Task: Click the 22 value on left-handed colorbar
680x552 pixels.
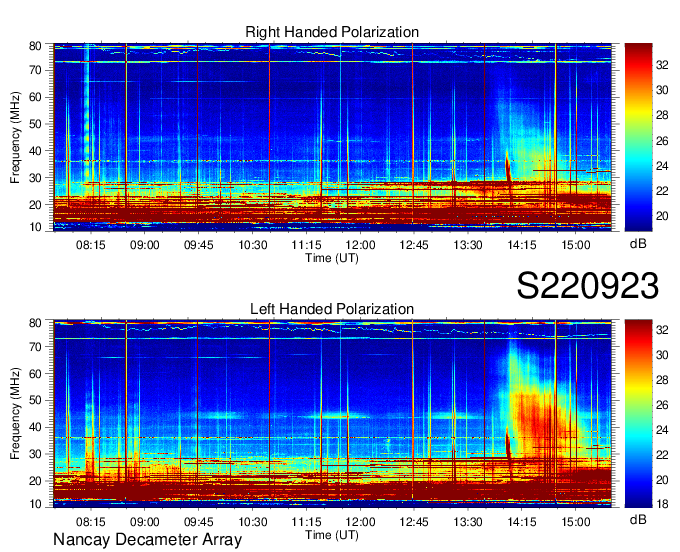Action: pos(662,455)
